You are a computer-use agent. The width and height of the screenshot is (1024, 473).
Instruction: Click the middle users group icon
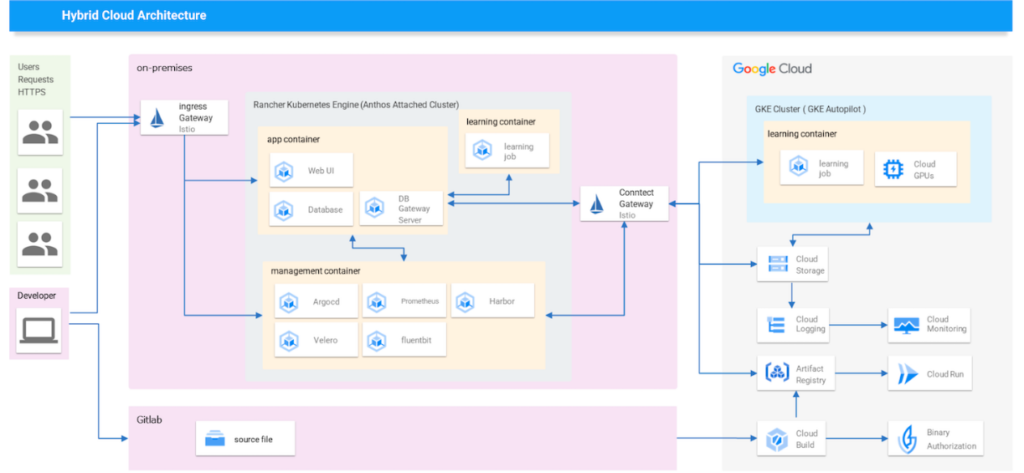click(40, 191)
